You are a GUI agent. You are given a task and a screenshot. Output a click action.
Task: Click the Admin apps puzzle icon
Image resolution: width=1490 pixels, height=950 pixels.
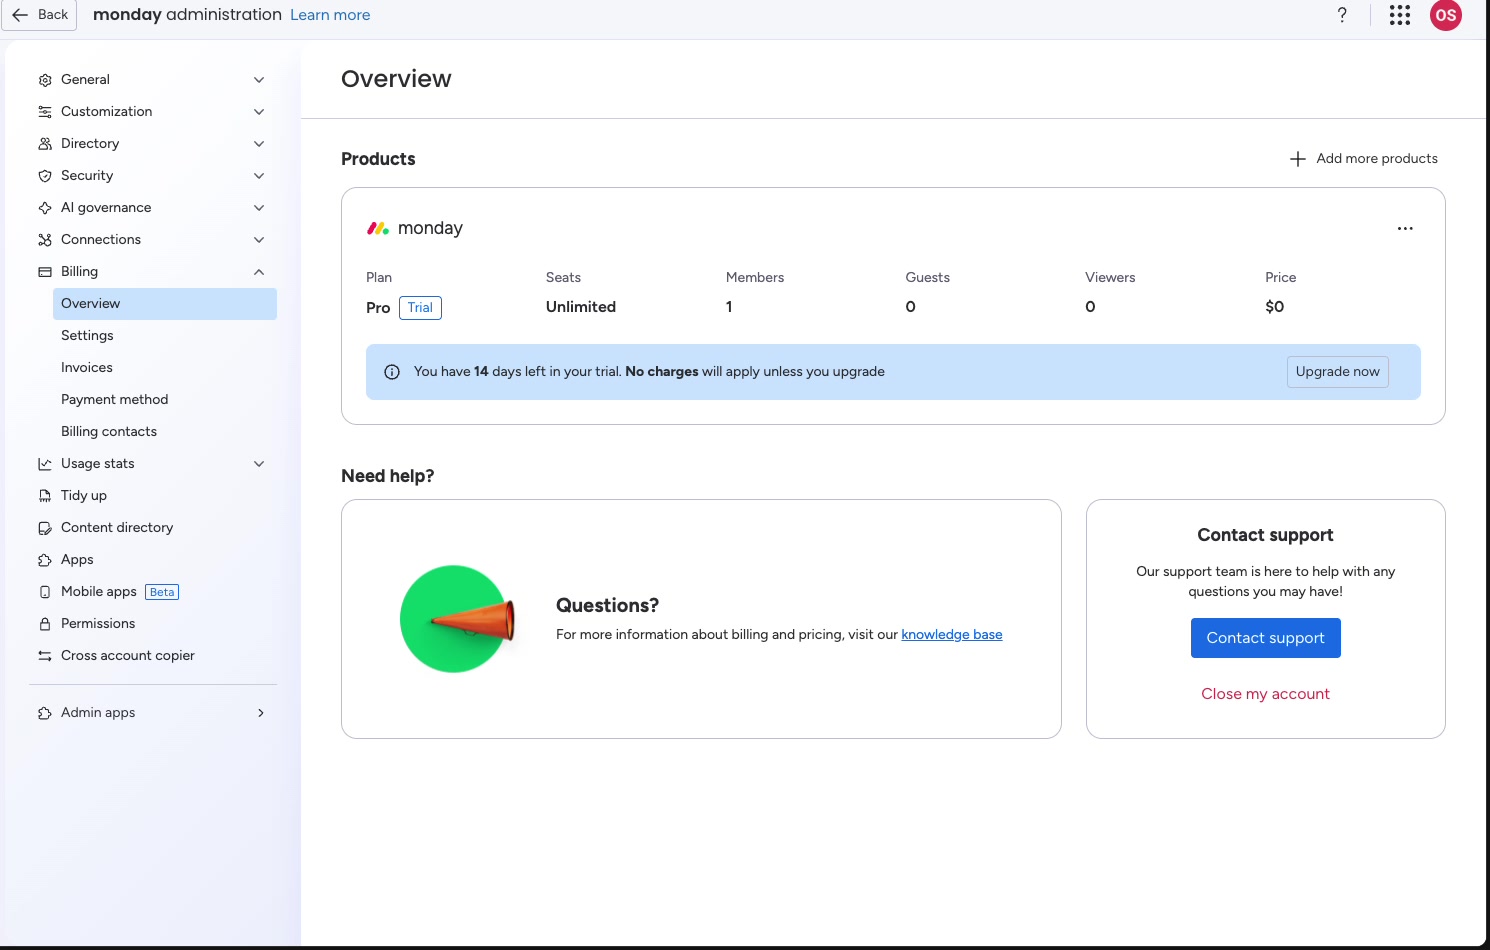tap(45, 713)
